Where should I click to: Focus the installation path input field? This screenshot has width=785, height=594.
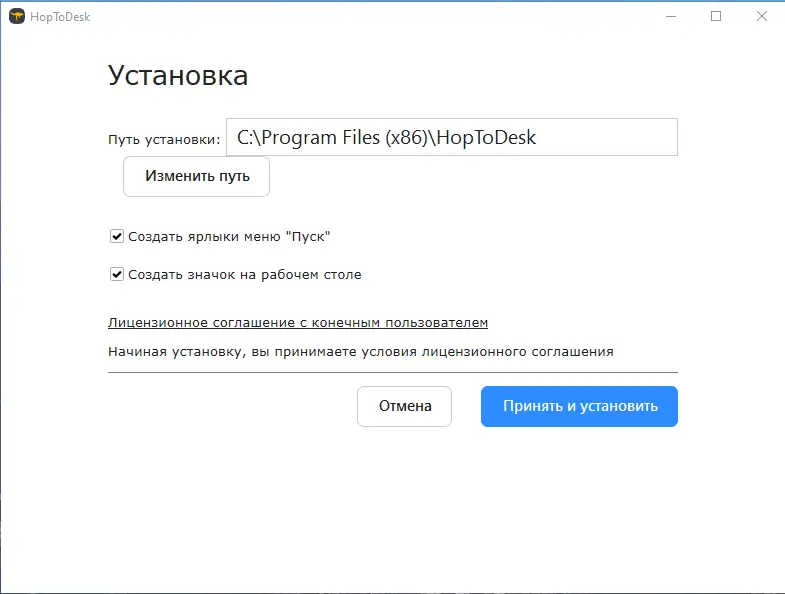(451, 137)
